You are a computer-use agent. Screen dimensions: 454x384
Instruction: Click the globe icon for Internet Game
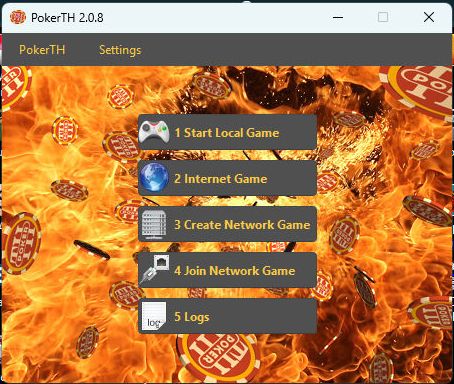click(154, 178)
